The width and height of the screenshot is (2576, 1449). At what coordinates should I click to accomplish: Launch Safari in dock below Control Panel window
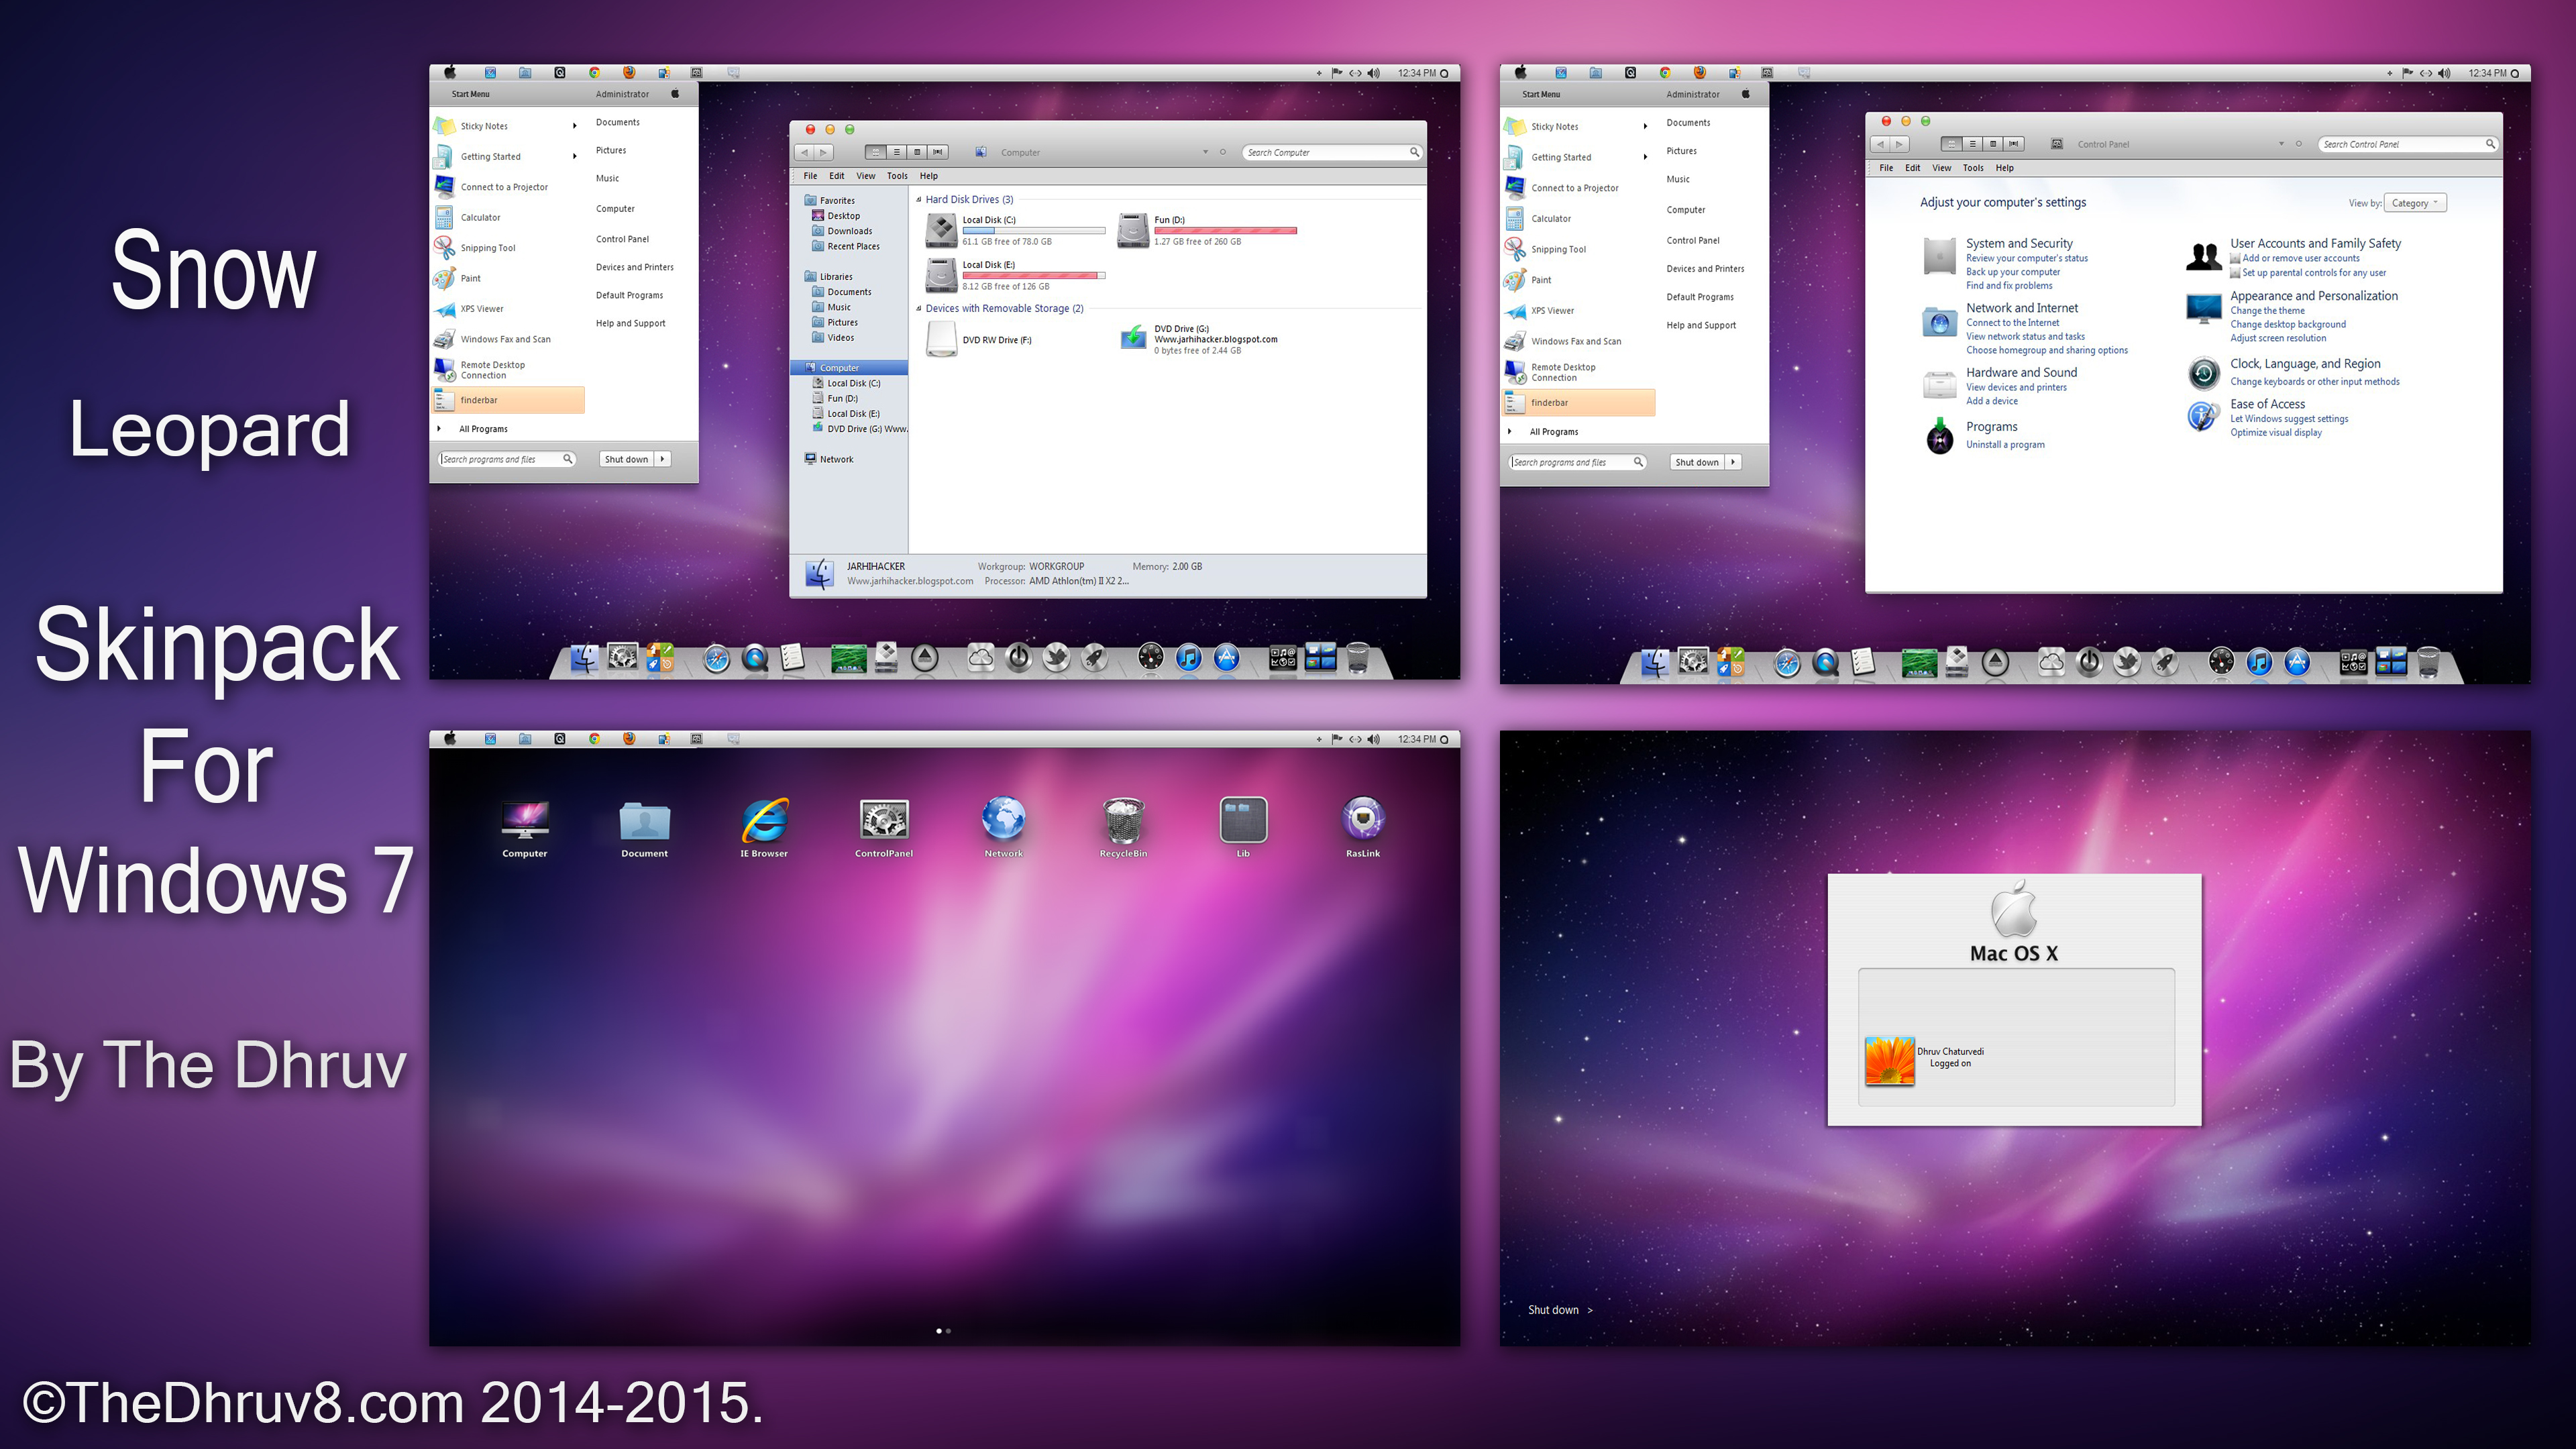coord(1787,662)
